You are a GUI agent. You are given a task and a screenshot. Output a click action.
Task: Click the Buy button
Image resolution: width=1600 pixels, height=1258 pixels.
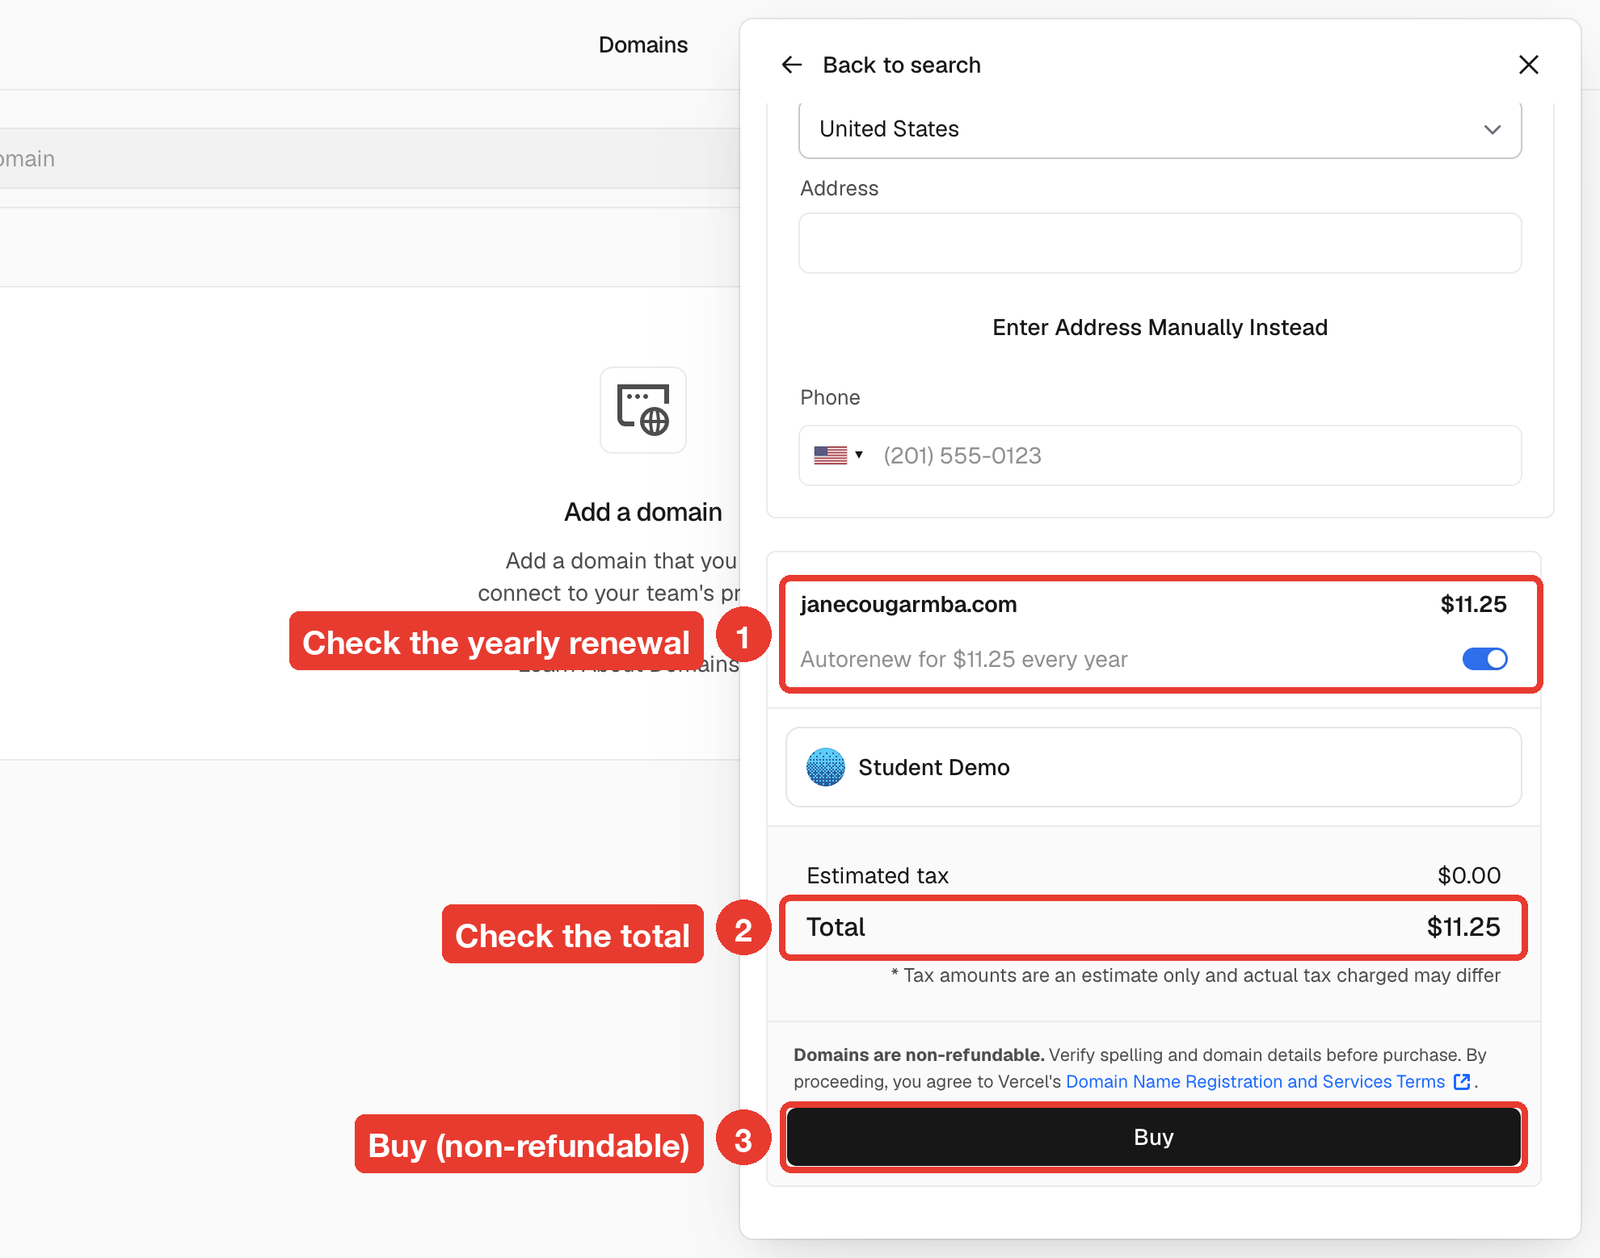coord(1154,1137)
